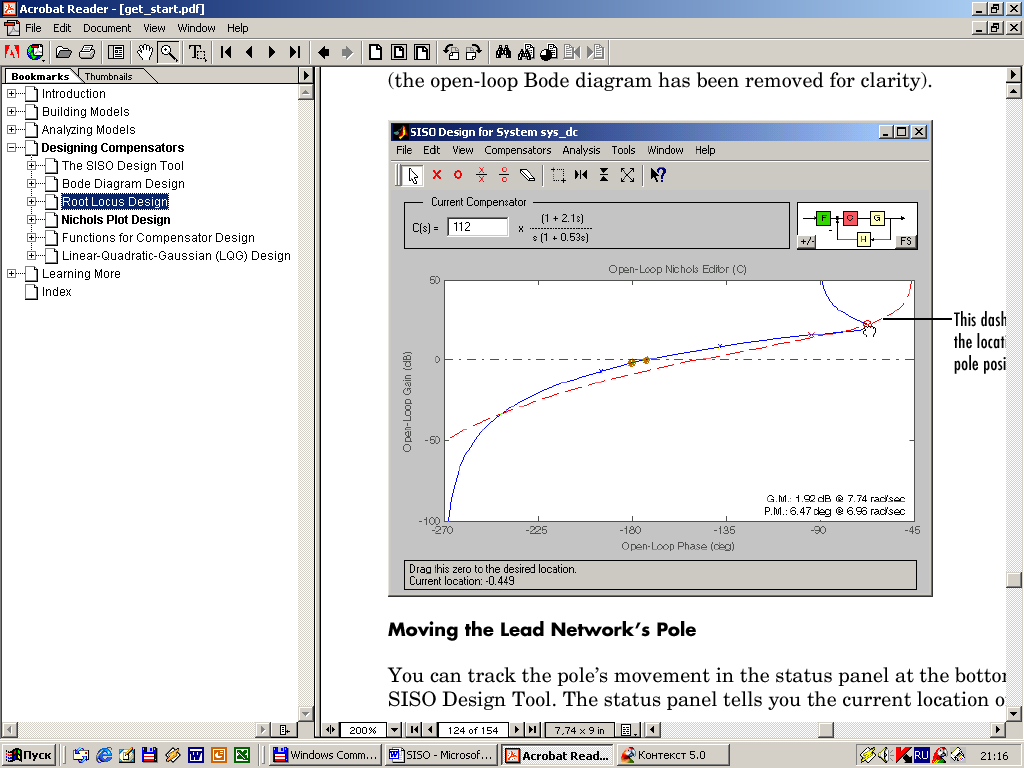The height and width of the screenshot is (768, 1024).
Task: Open the Functions for Compensator Design bookmark
Action: [158, 238]
